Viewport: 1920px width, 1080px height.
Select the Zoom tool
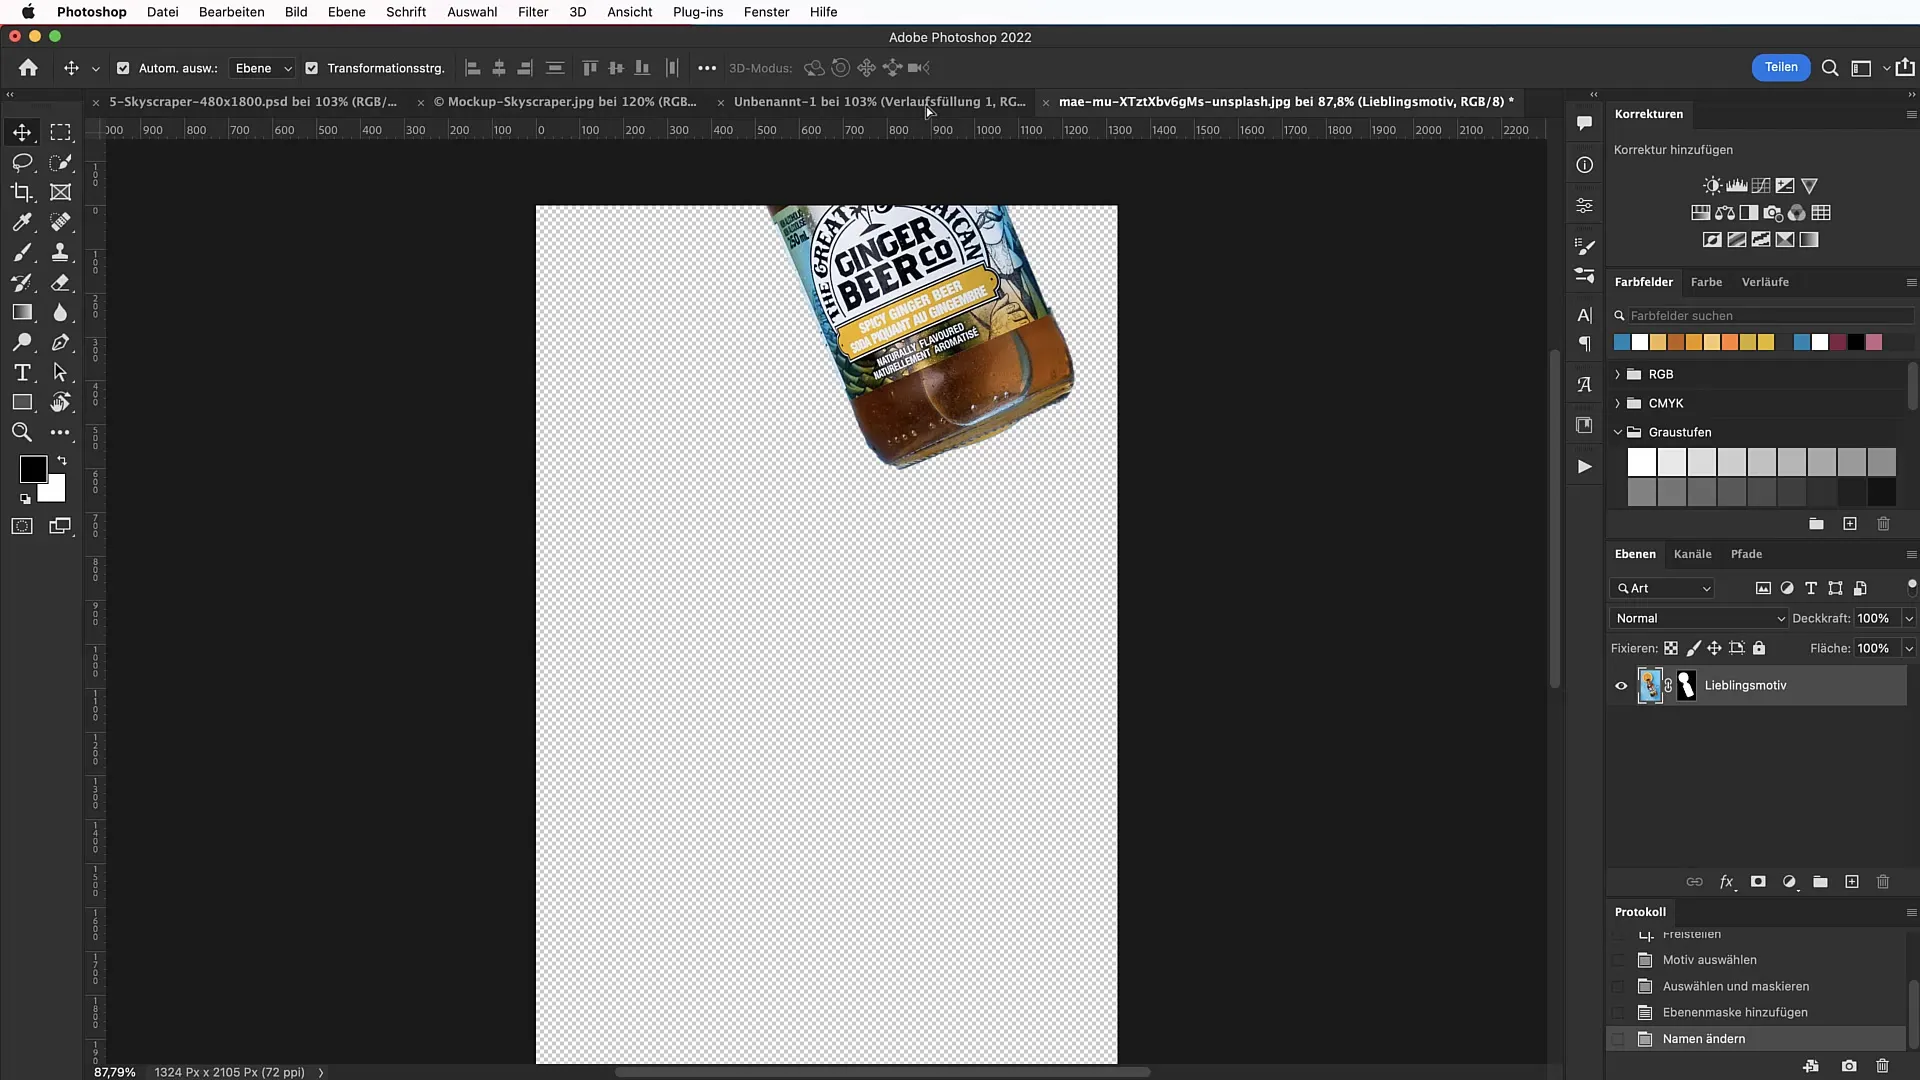pyautogui.click(x=21, y=433)
